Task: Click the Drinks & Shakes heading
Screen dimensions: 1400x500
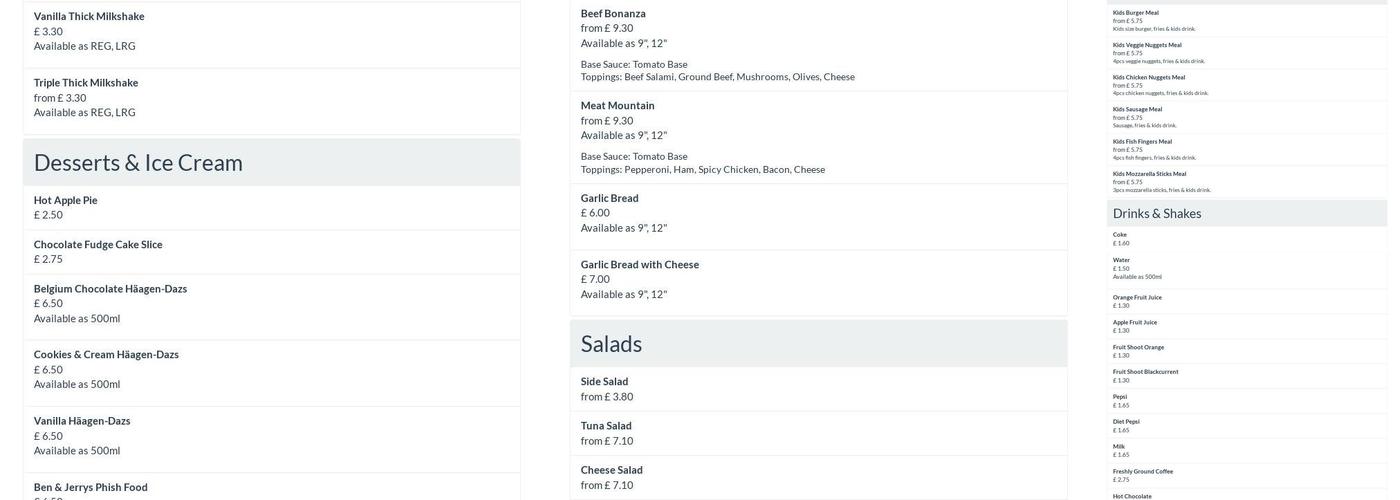Action: [1157, 213]
